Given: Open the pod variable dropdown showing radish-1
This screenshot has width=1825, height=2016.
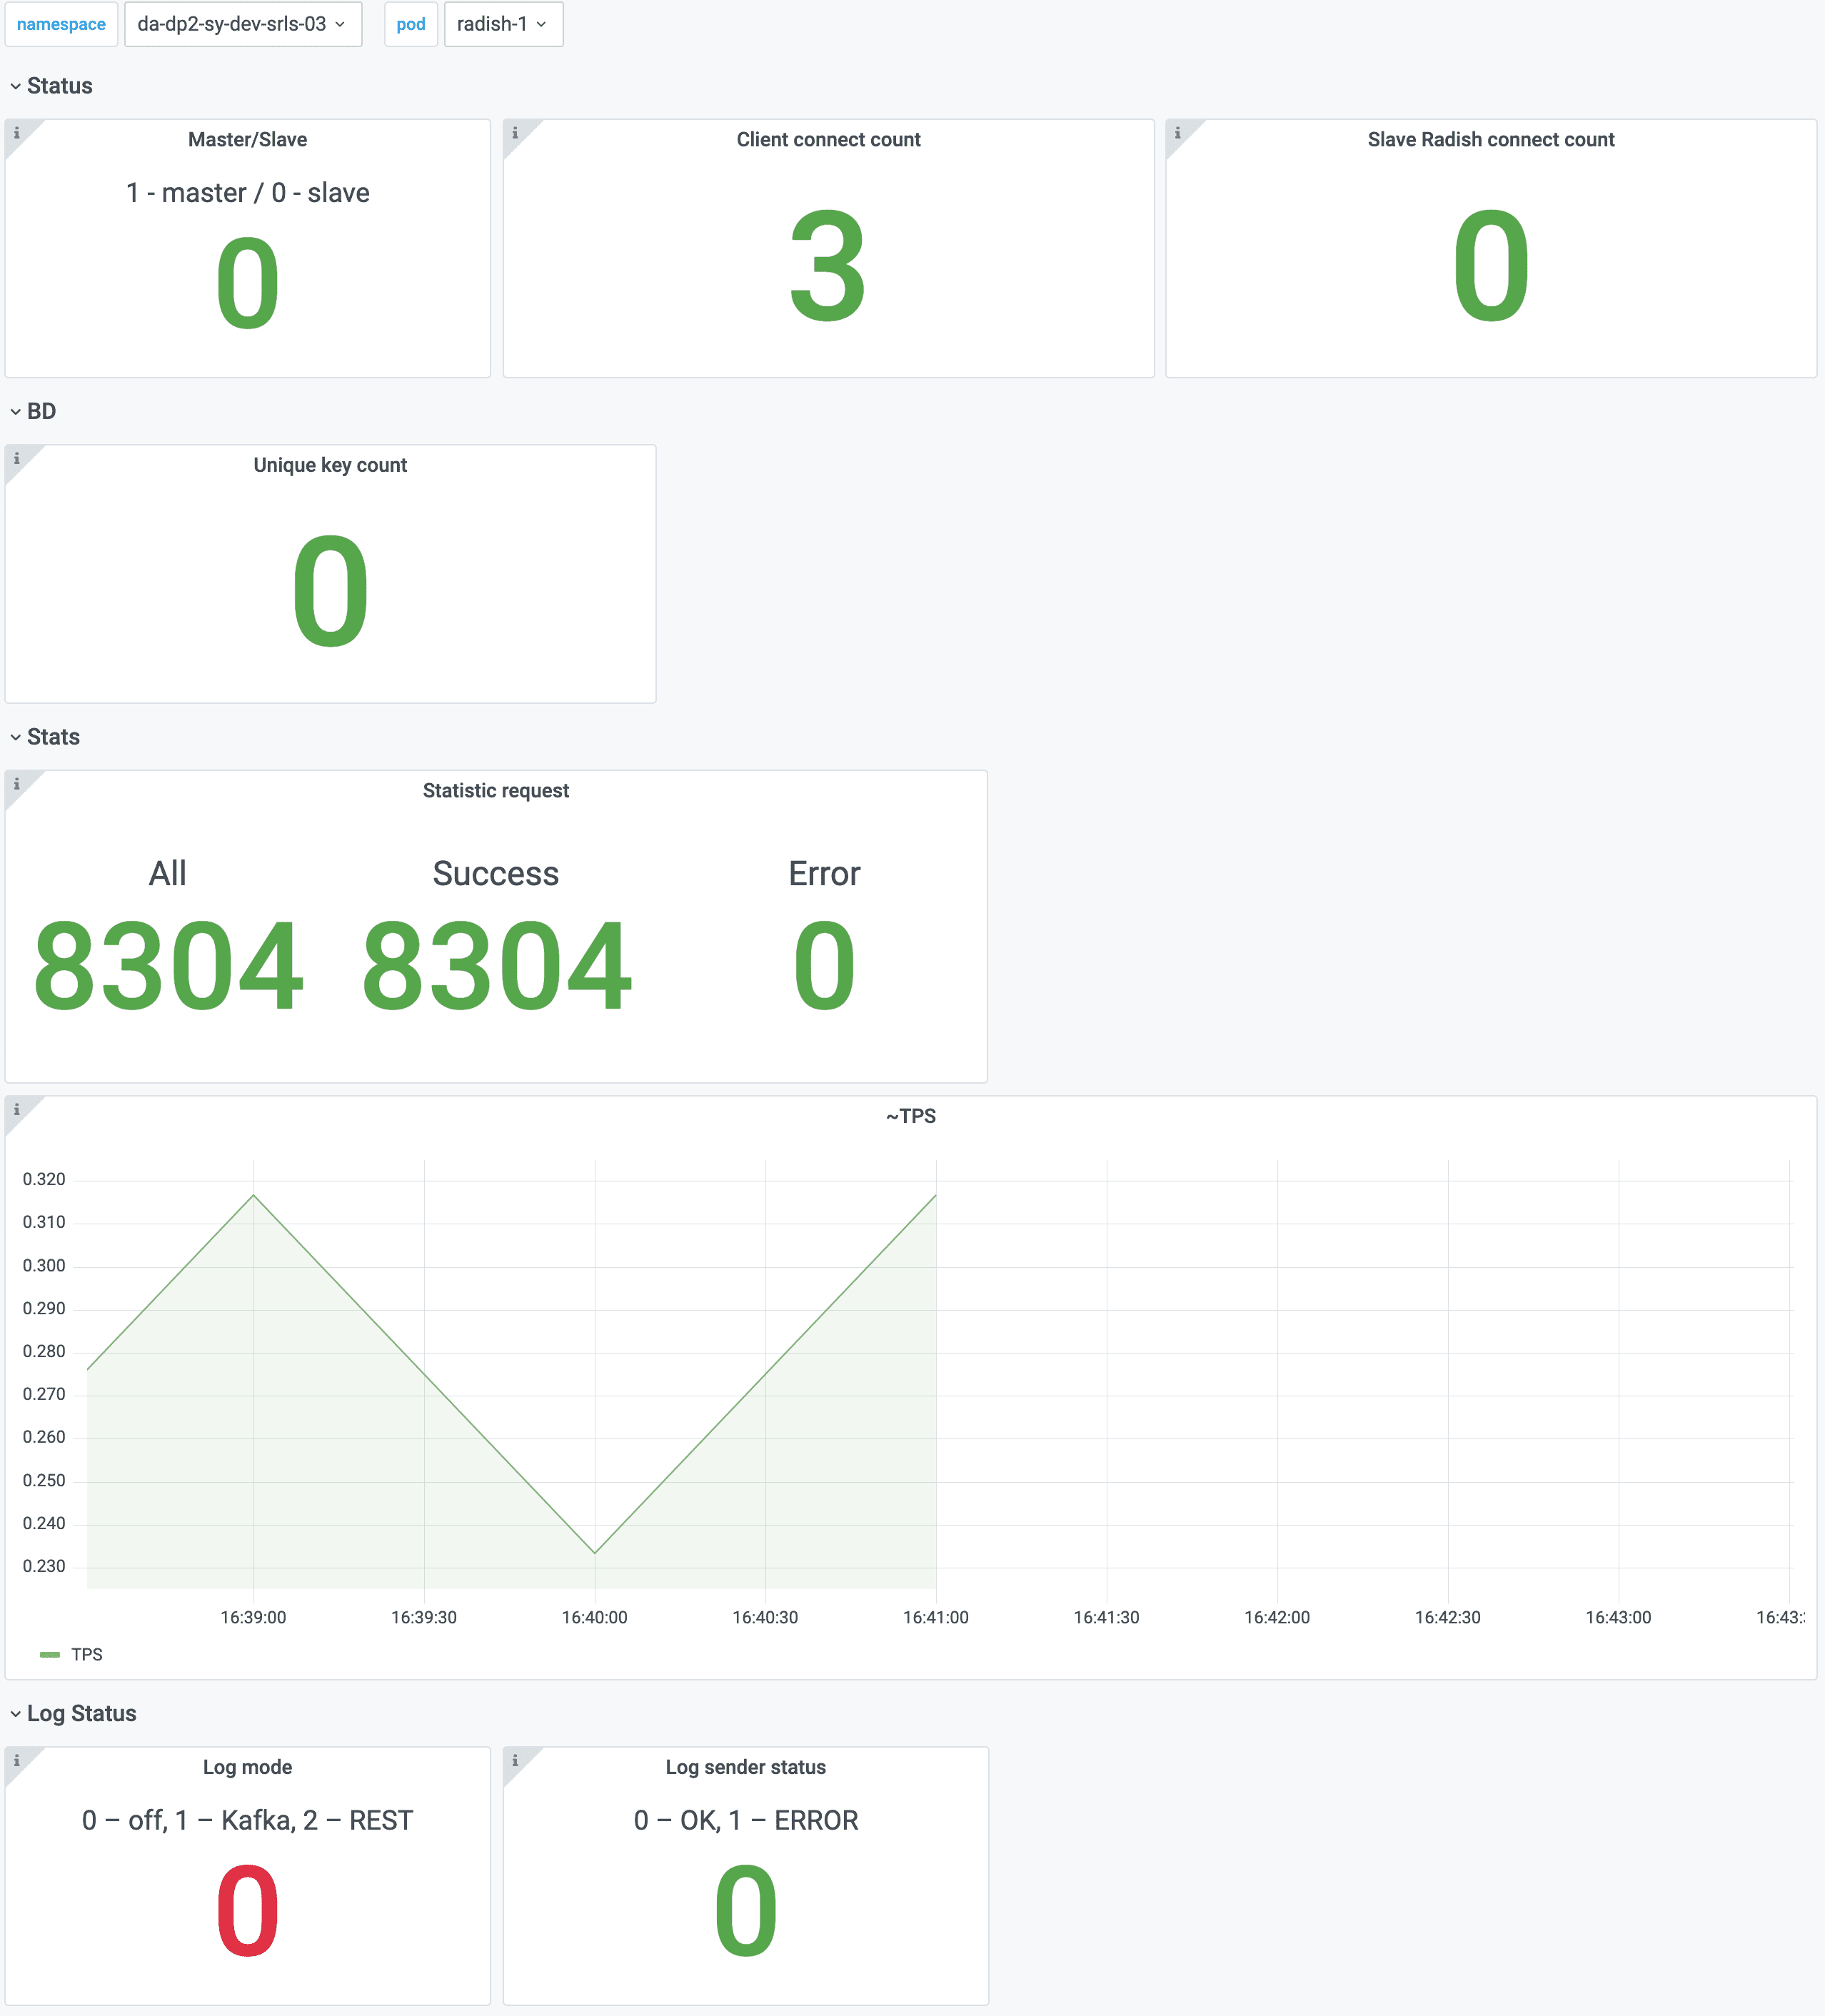Looking at the screenshot, I should (x=503, y=24).
